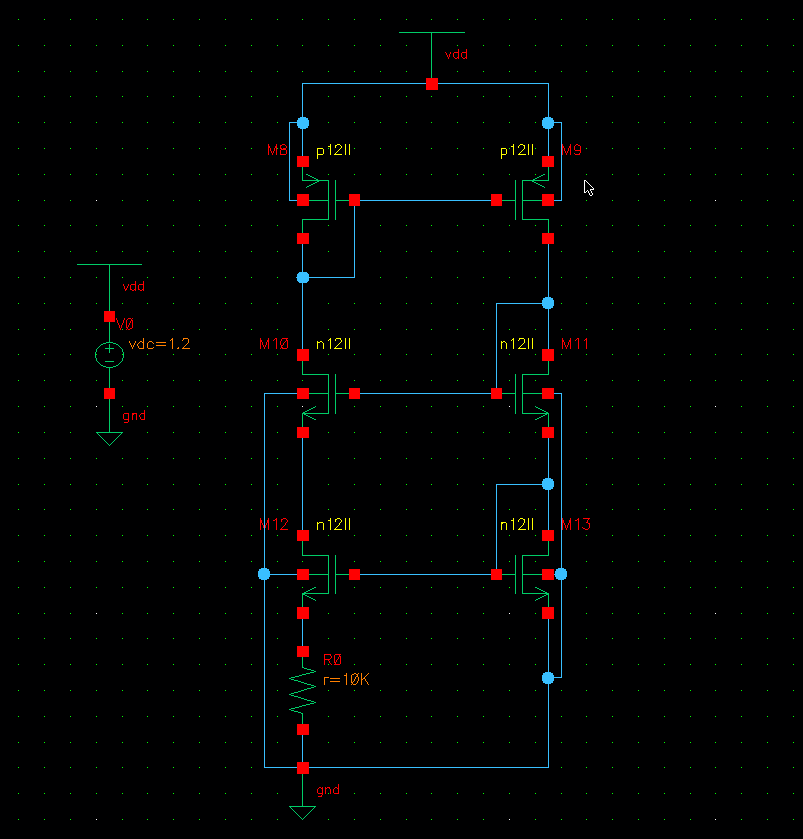Select the gate wire joining M8 and M9
Screen dimensions: 803x839
click(425, 200)
